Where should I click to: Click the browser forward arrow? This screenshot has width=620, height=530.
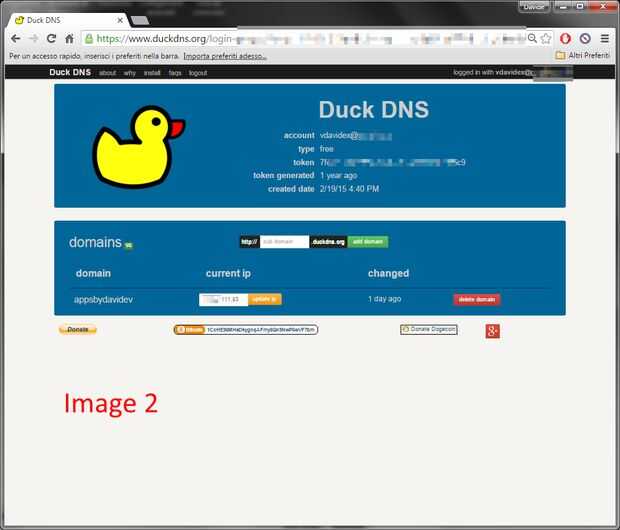pyautogui.click(x=34, y=38)
